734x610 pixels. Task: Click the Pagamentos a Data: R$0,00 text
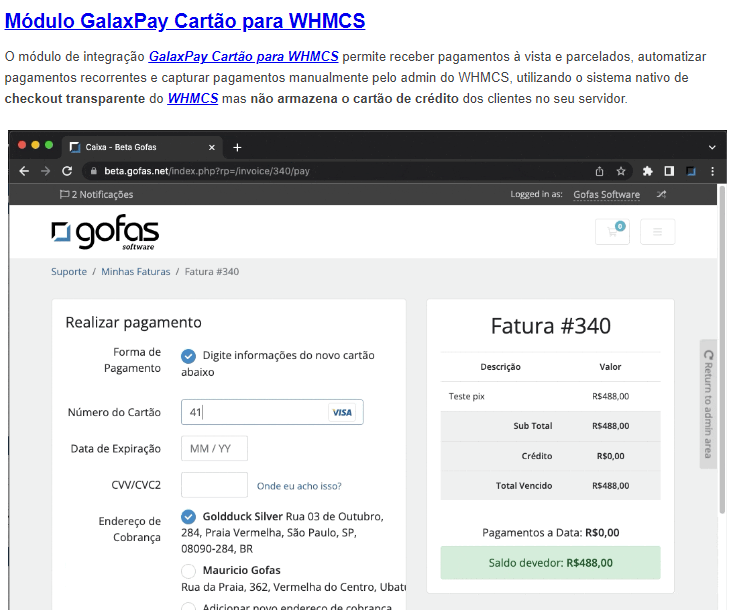(x=550, y=533)
